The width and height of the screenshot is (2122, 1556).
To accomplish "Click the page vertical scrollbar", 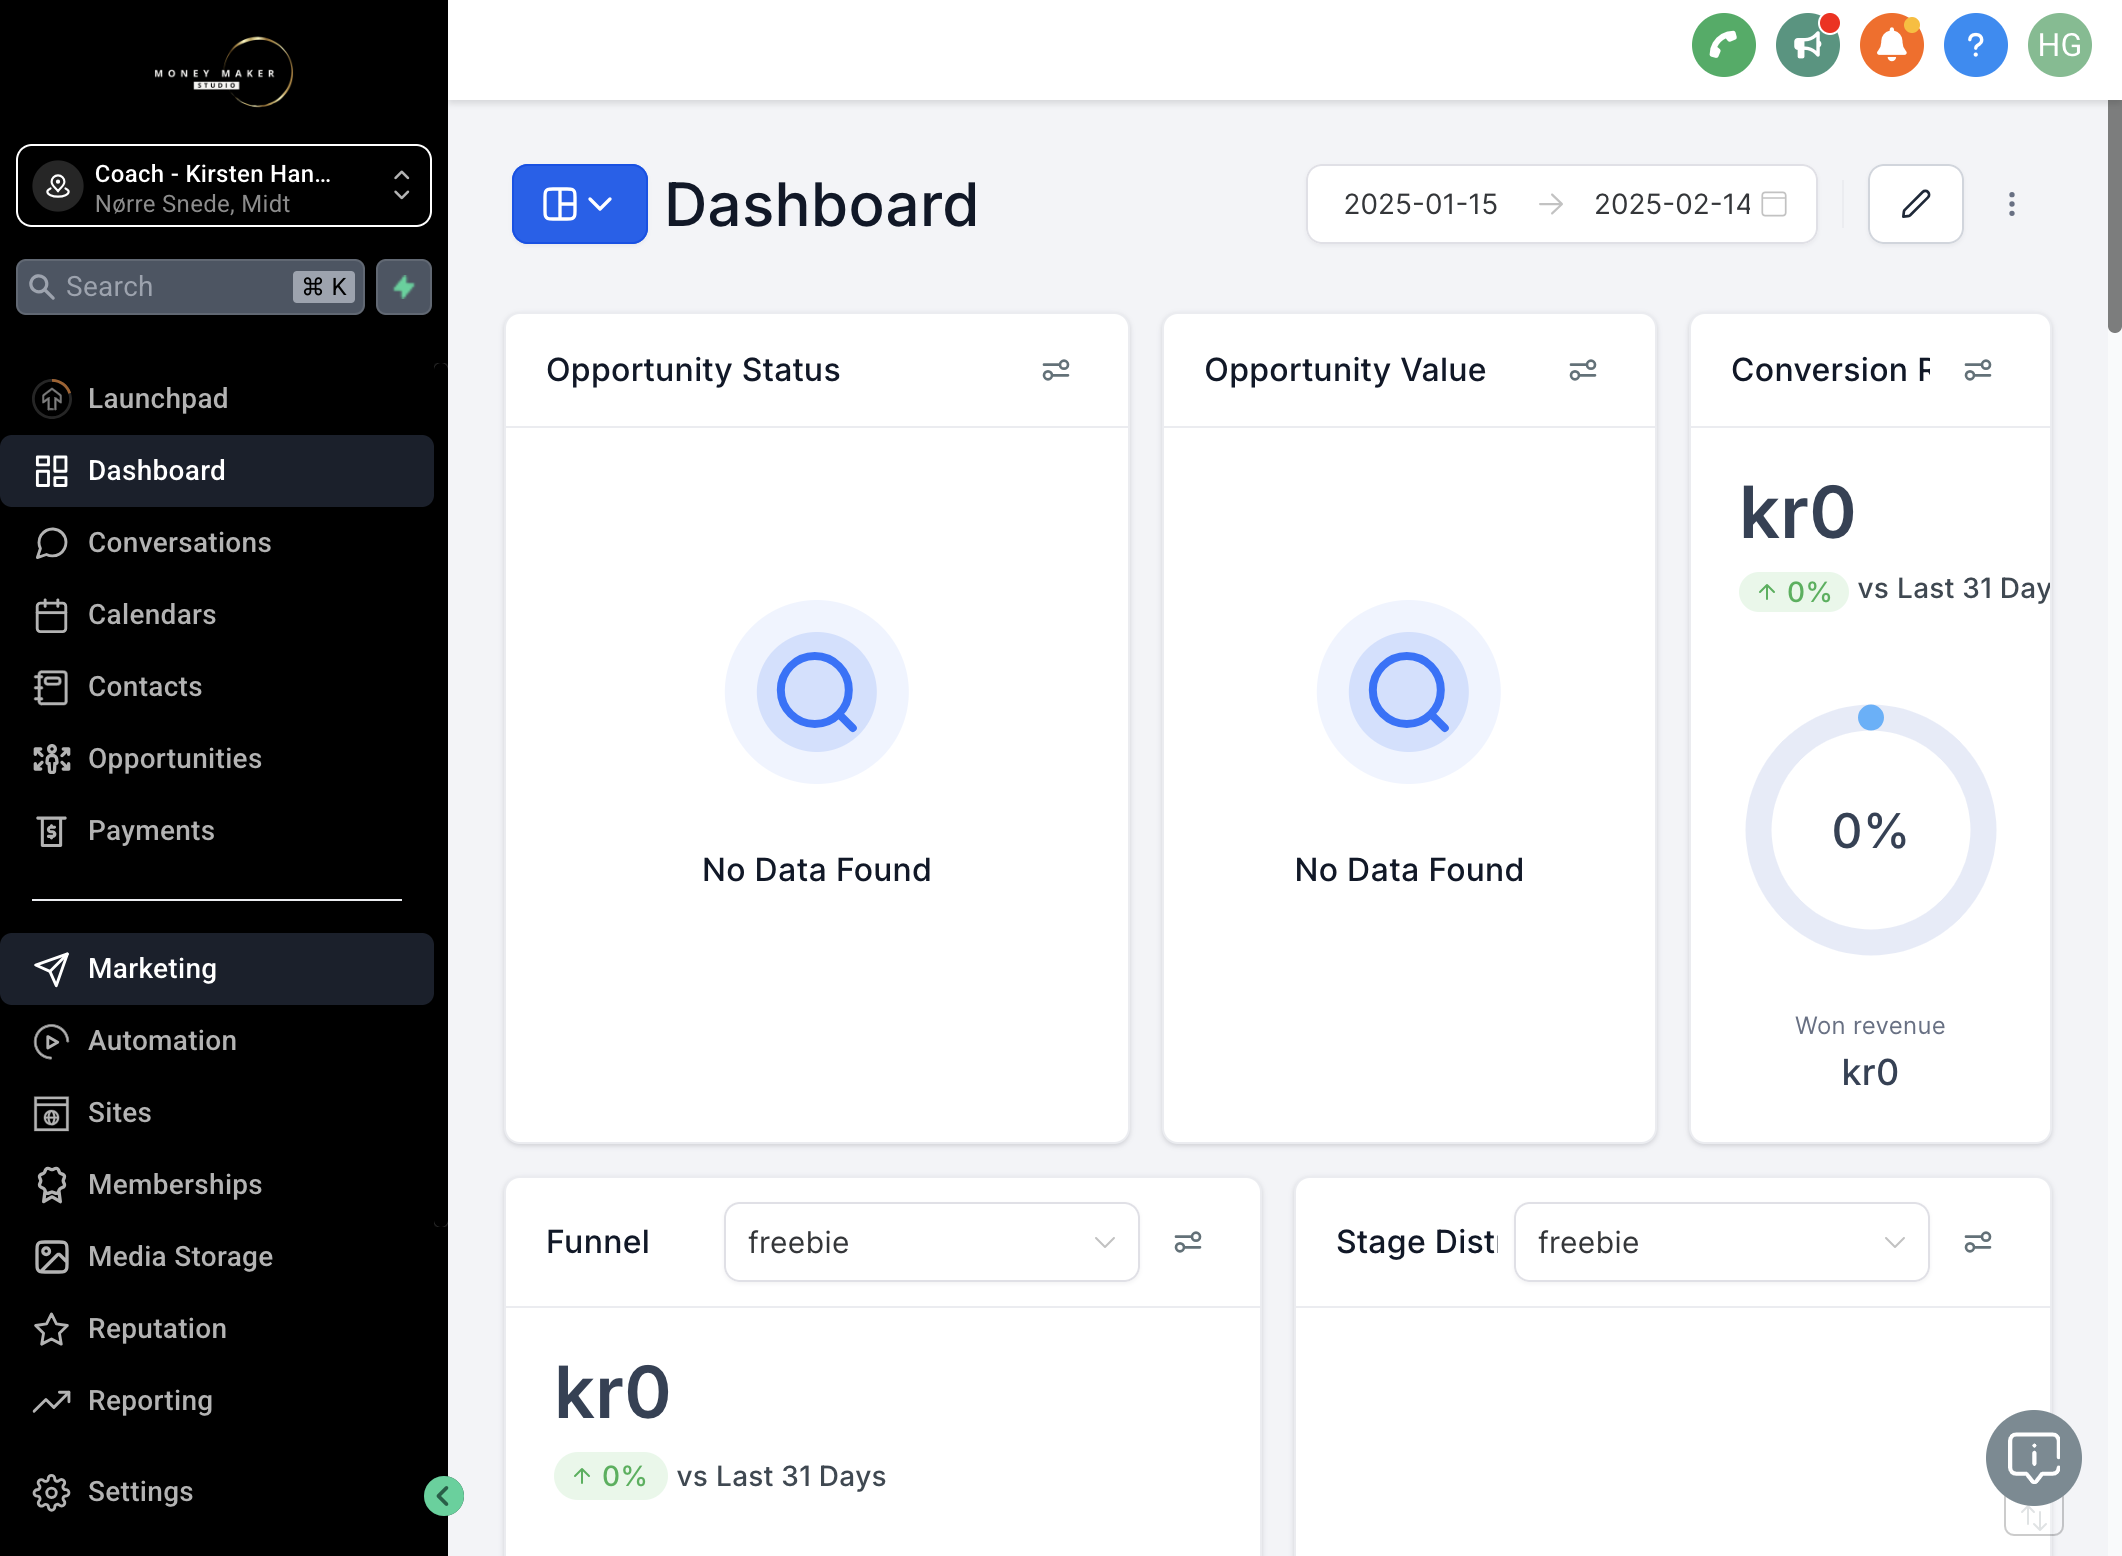I will coord(2114,216).
